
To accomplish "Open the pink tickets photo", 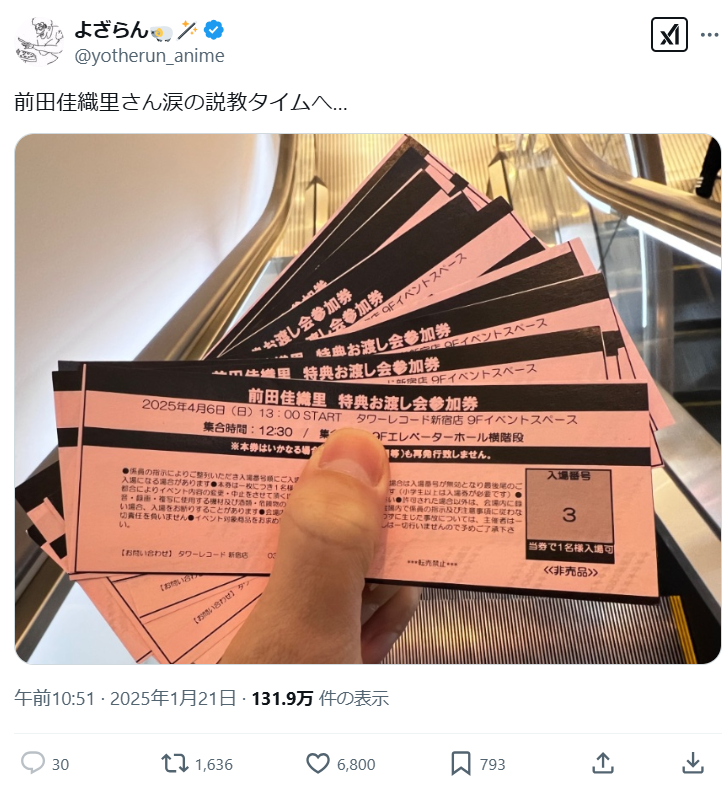I will (x=367, y=399).
